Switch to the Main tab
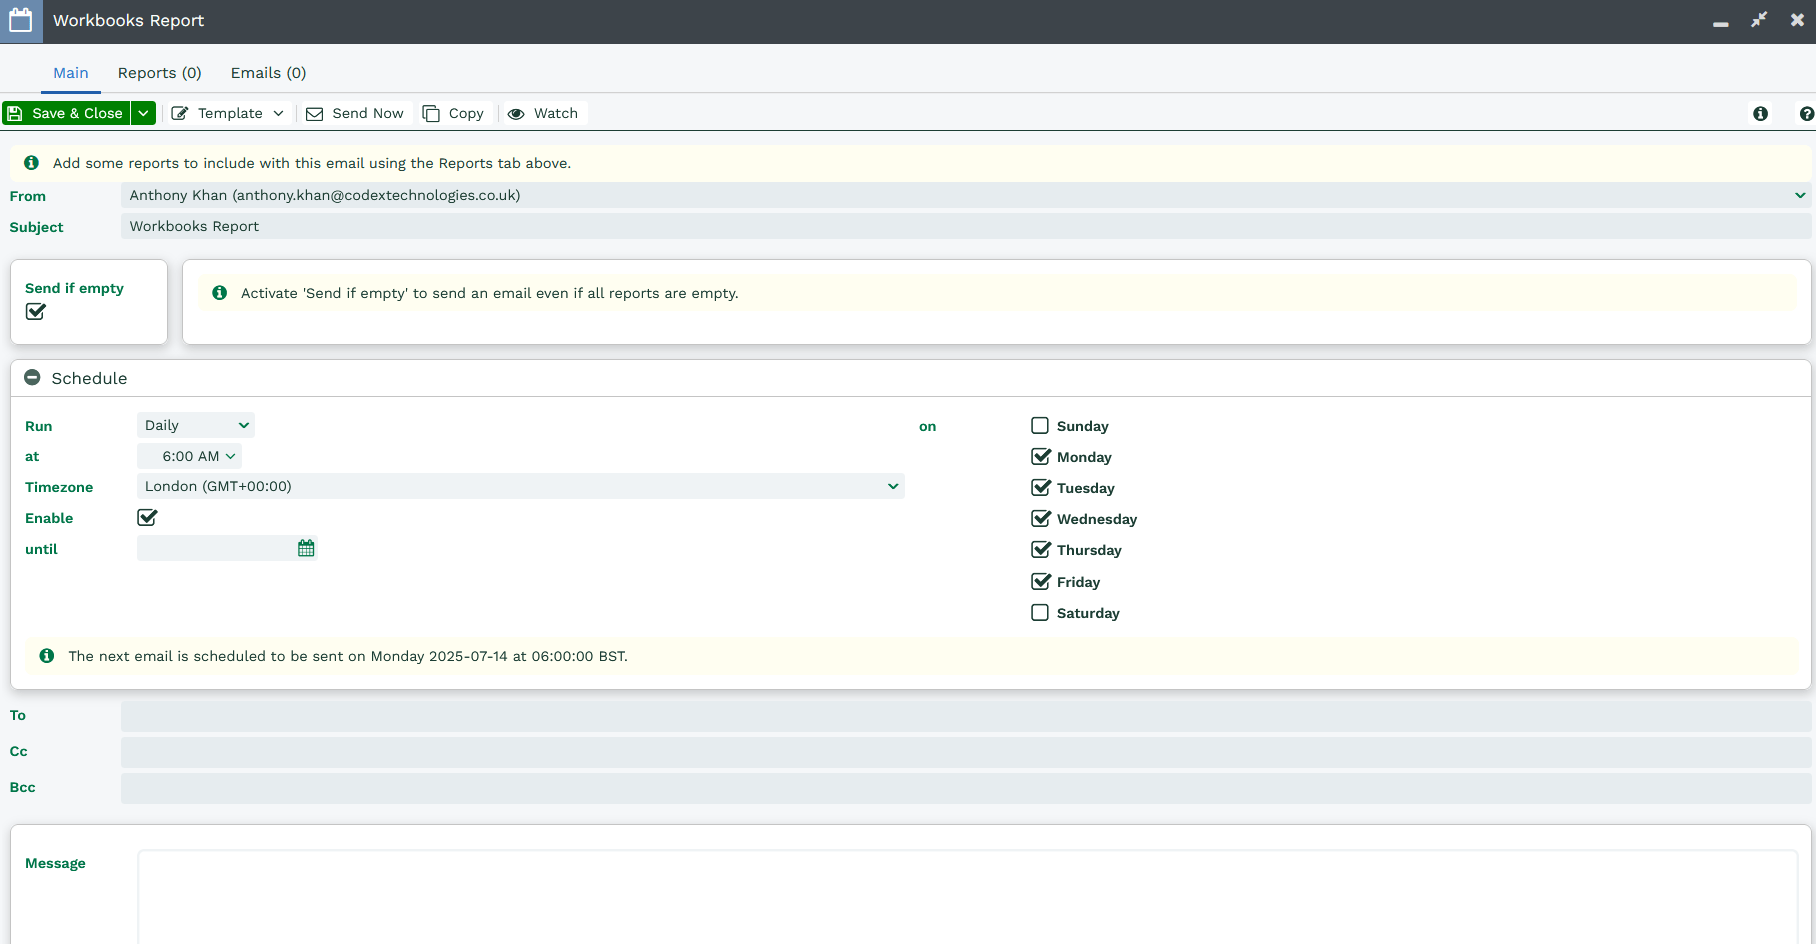The height and width of the screenshot is (944, 1816). 71,73
